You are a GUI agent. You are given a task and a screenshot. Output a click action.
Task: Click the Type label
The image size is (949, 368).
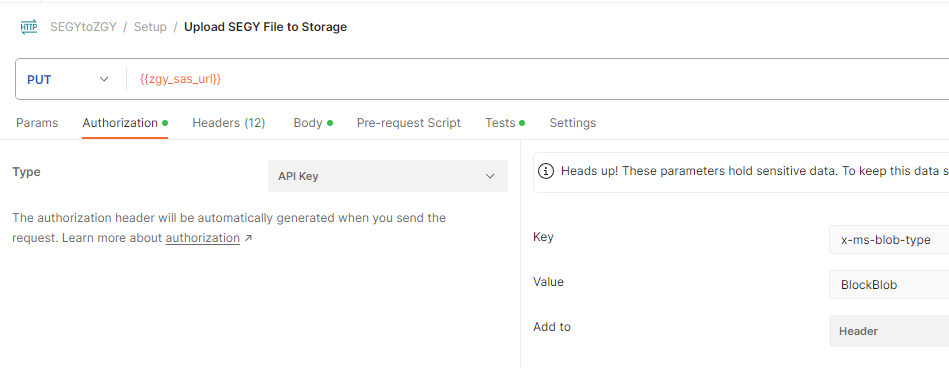[26, 172]
